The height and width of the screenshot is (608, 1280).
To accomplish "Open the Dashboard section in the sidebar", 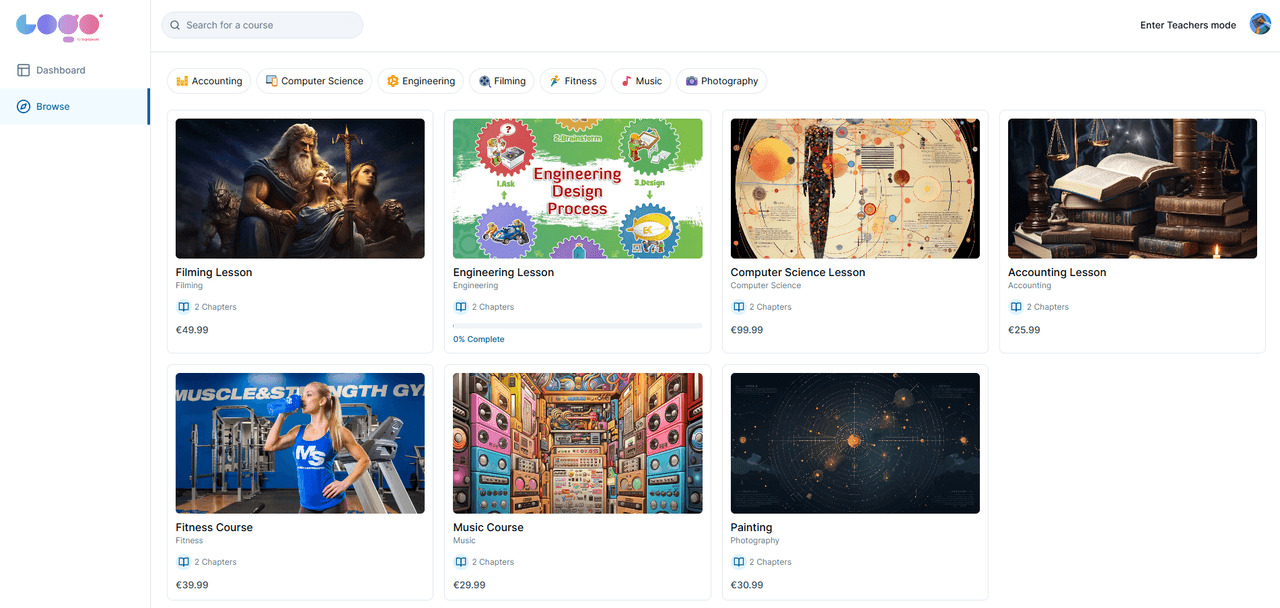I will [x=48, y=70].
